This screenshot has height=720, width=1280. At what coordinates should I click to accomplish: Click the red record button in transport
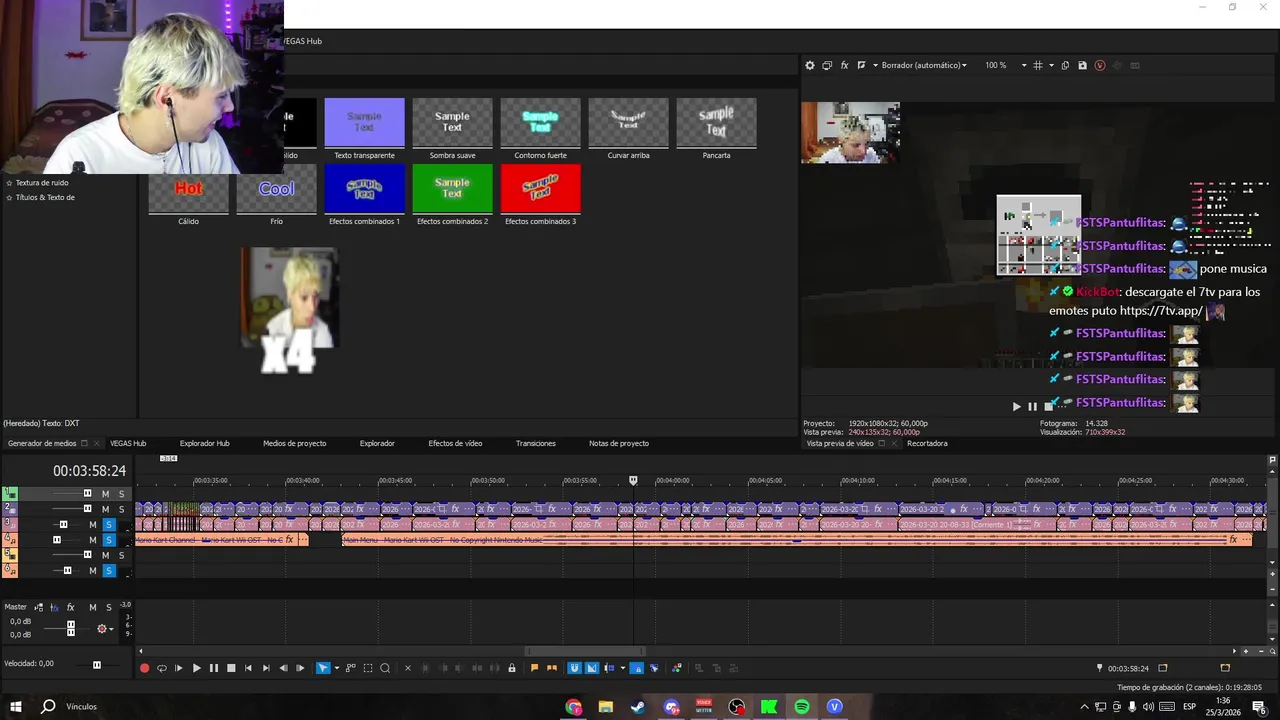pos(144,668)
